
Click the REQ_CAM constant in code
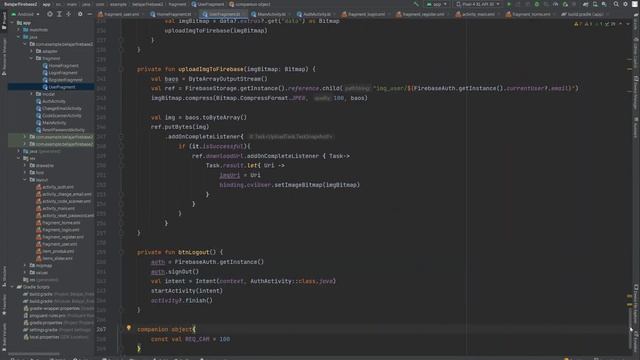(197, 339)
